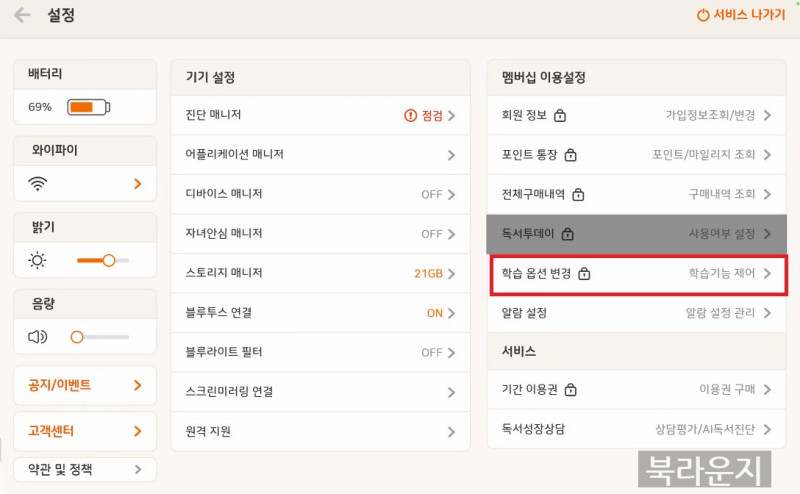Viewport: 800px width, 494px height.
Task: Open 원격 지원 row
Action: pos(320,431)
